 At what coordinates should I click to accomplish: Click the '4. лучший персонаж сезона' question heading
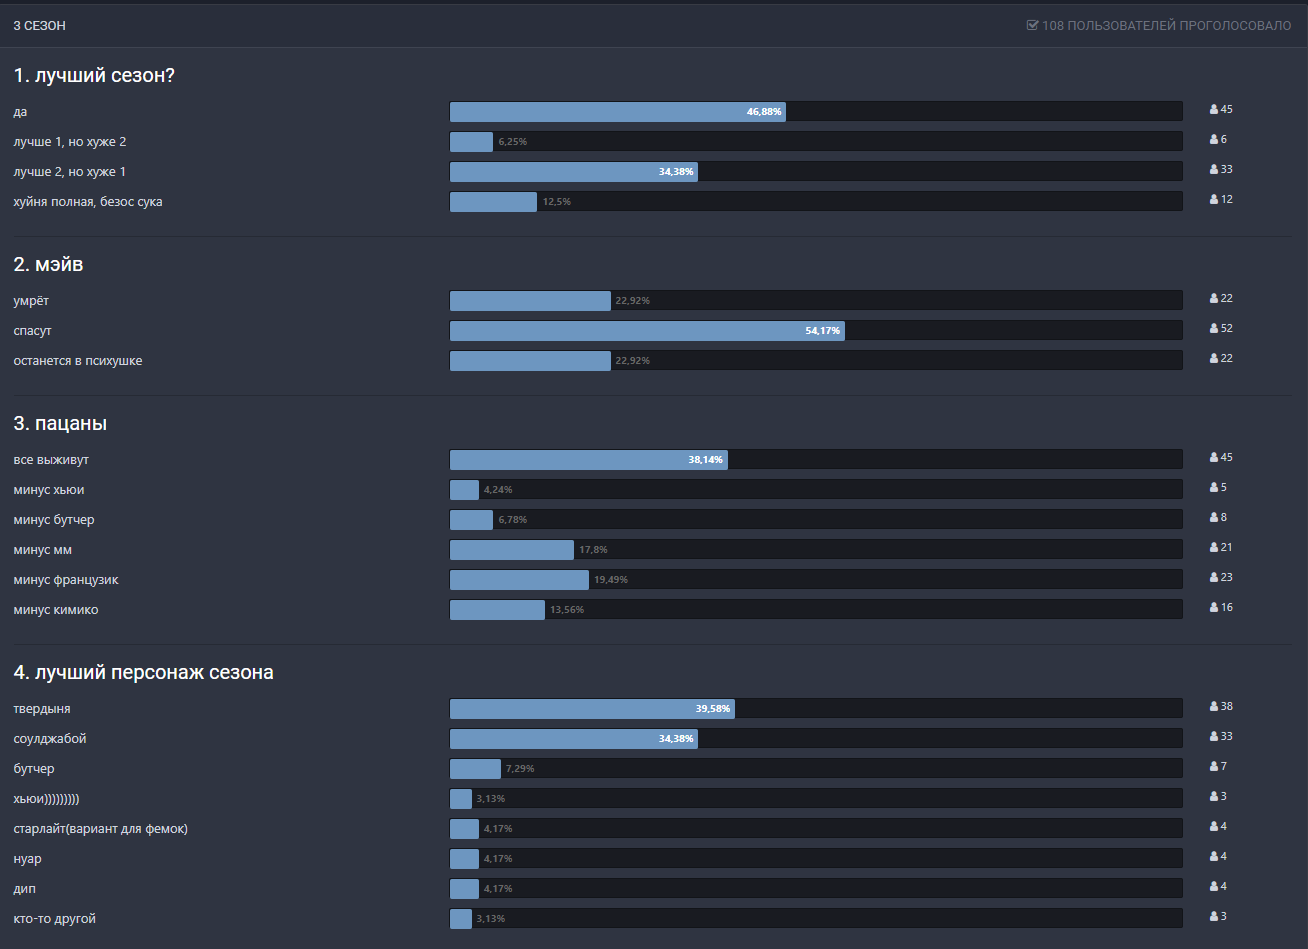pyautogui.click(x=143, y=673)
